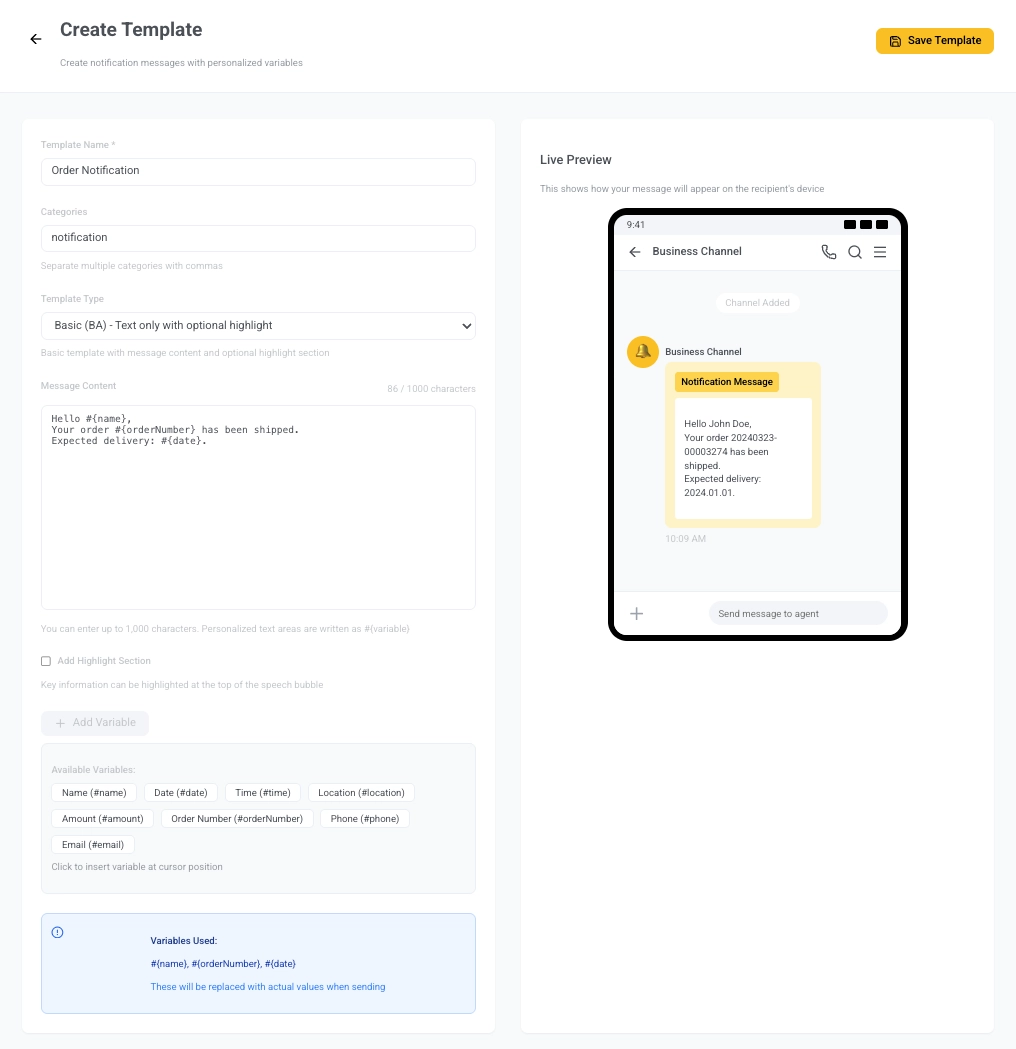Click the back arrow to leave Create Template

click(36, 39)
